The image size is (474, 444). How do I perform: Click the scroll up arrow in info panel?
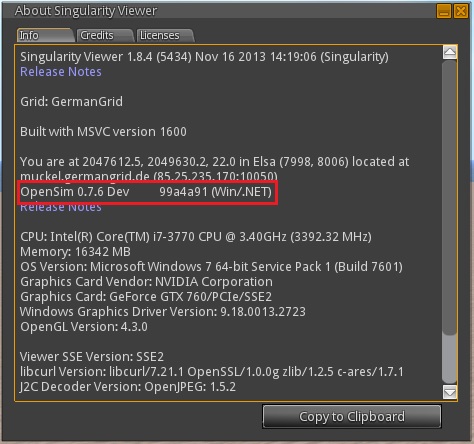[450, 52]
